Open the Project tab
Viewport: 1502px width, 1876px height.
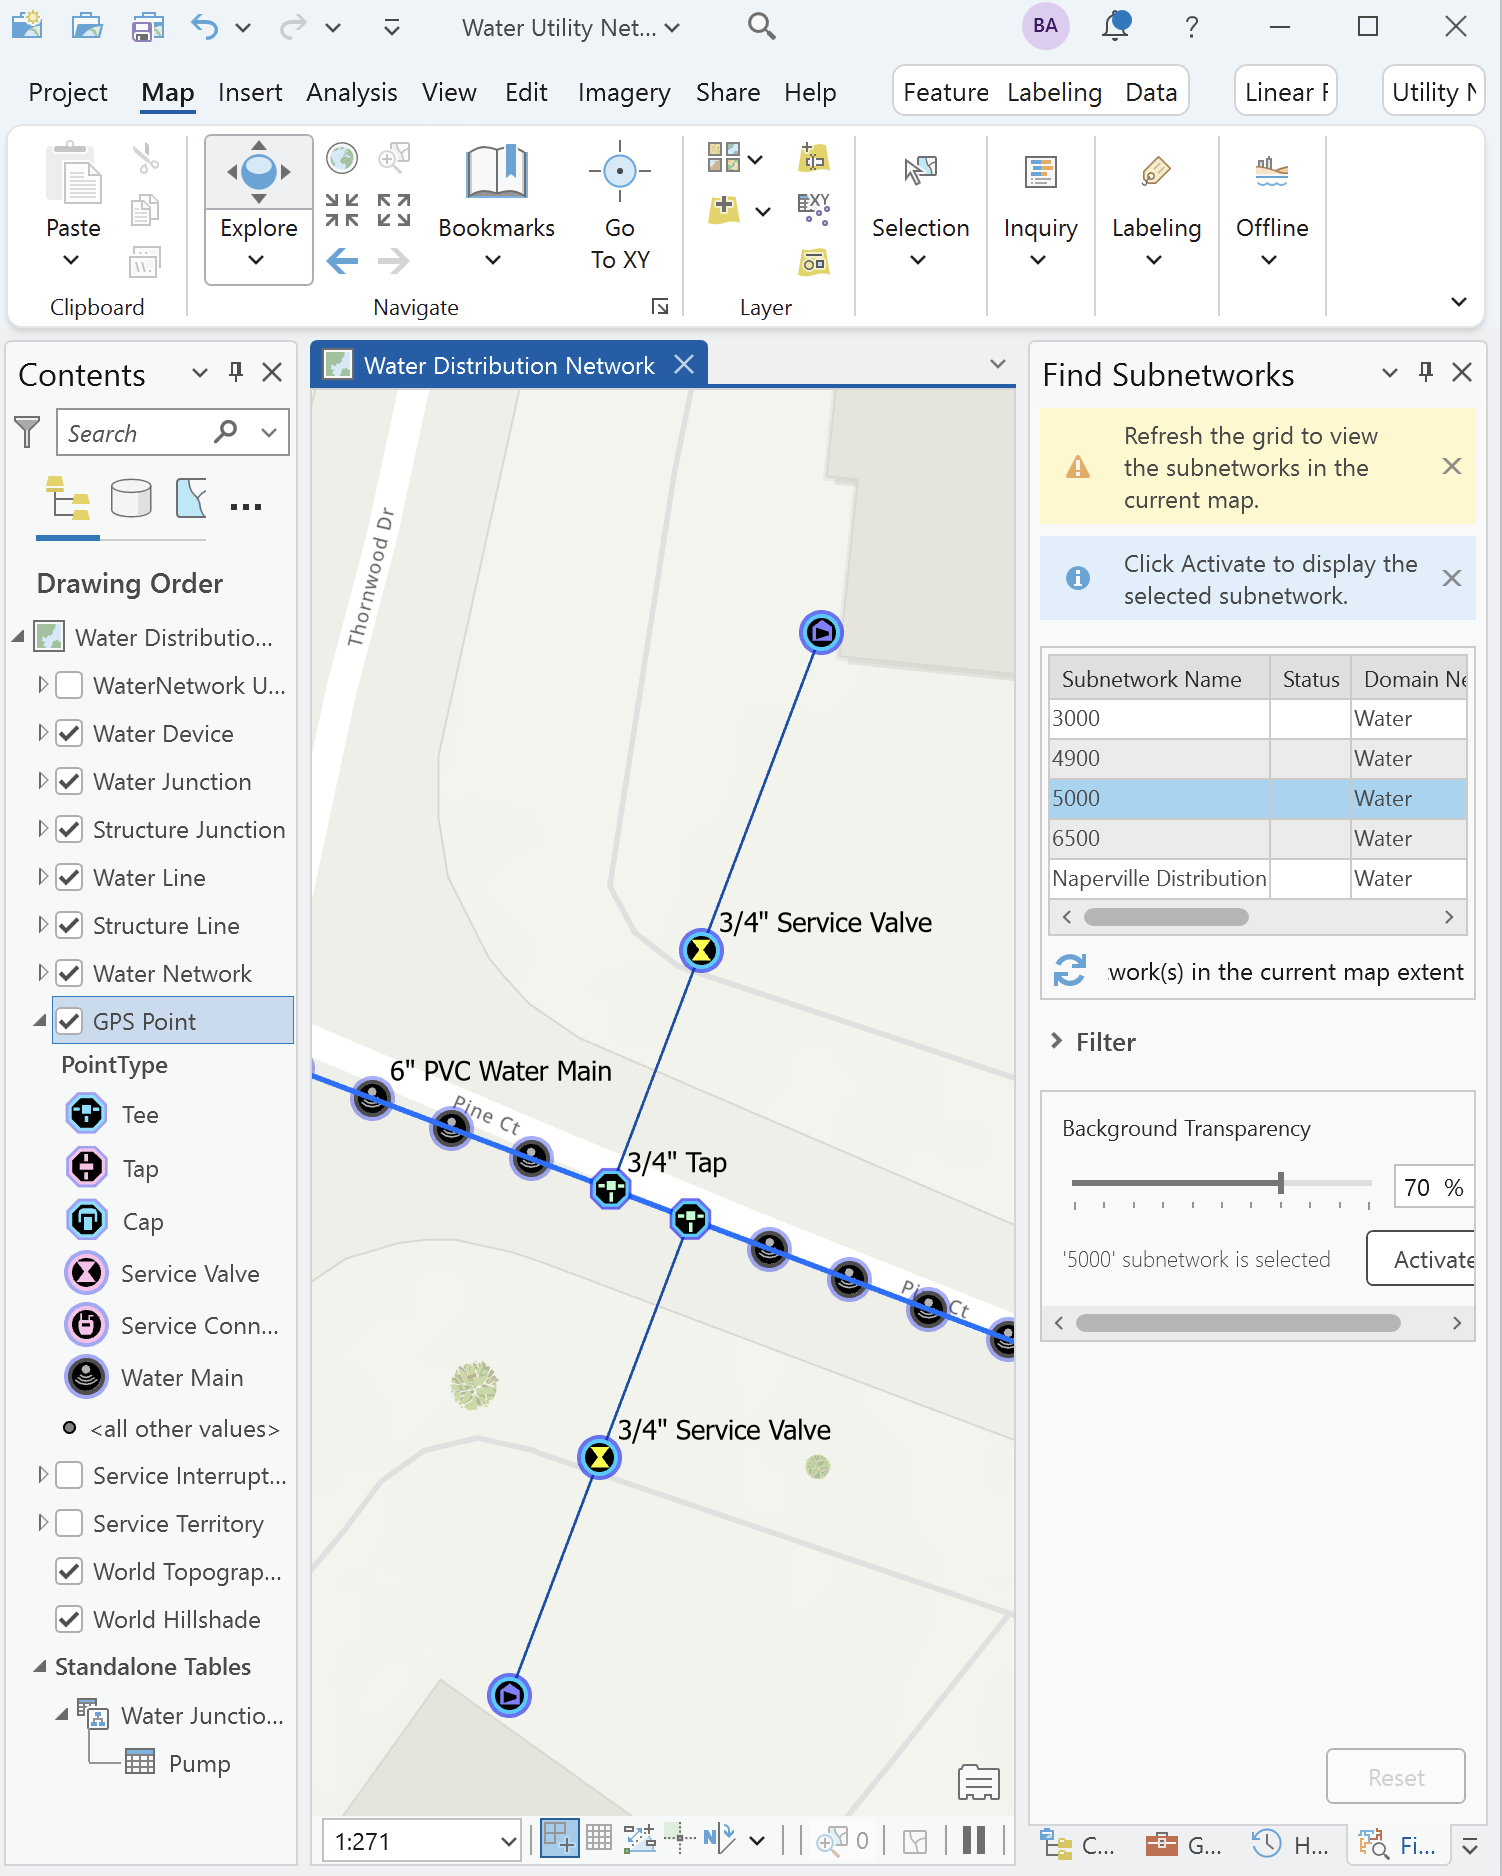(x=67, y=93)
